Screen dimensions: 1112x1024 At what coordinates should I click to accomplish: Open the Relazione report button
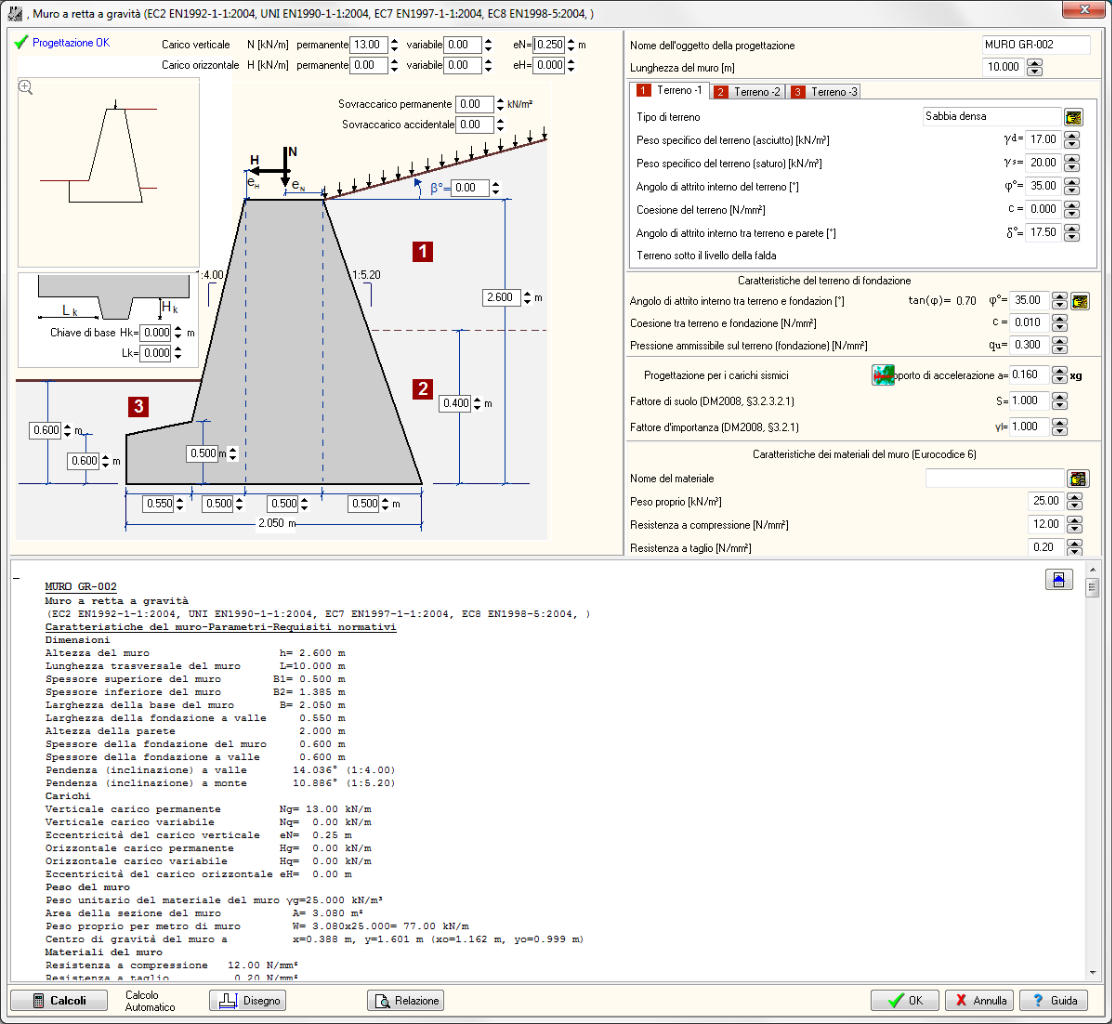click(405, 1001)
